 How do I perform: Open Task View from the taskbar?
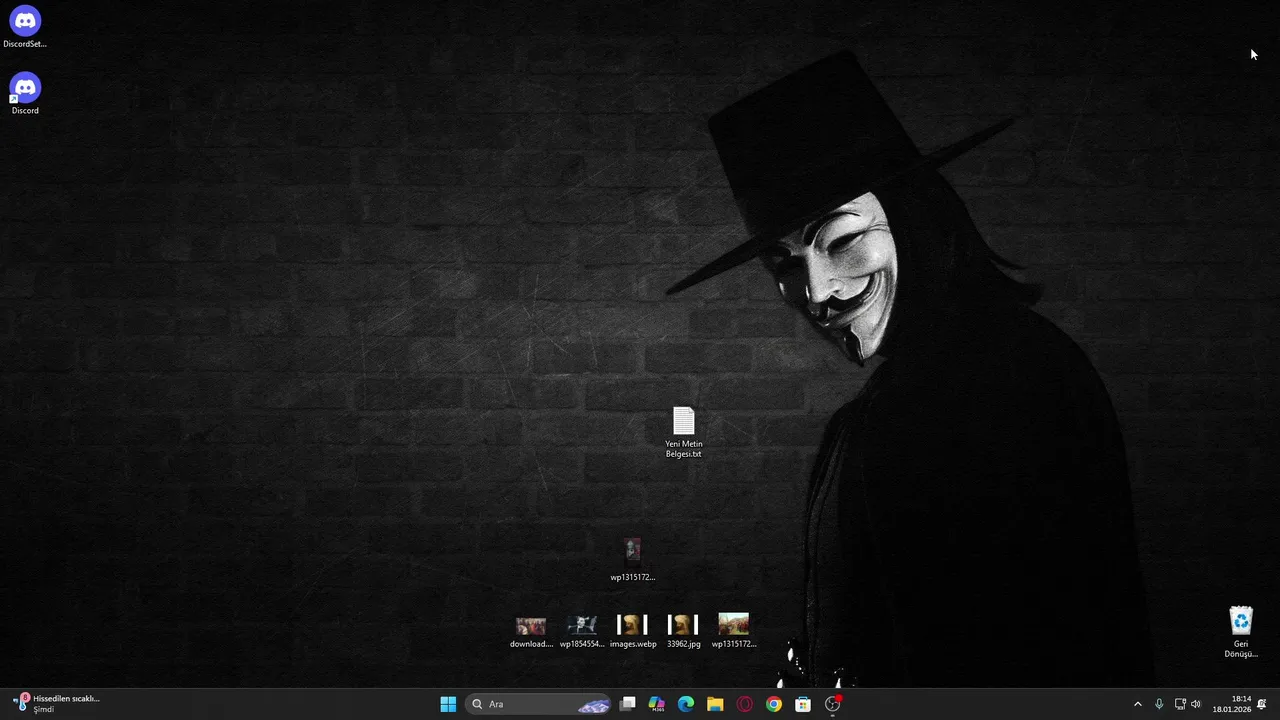pyautogui.click(x=628, y=704)
